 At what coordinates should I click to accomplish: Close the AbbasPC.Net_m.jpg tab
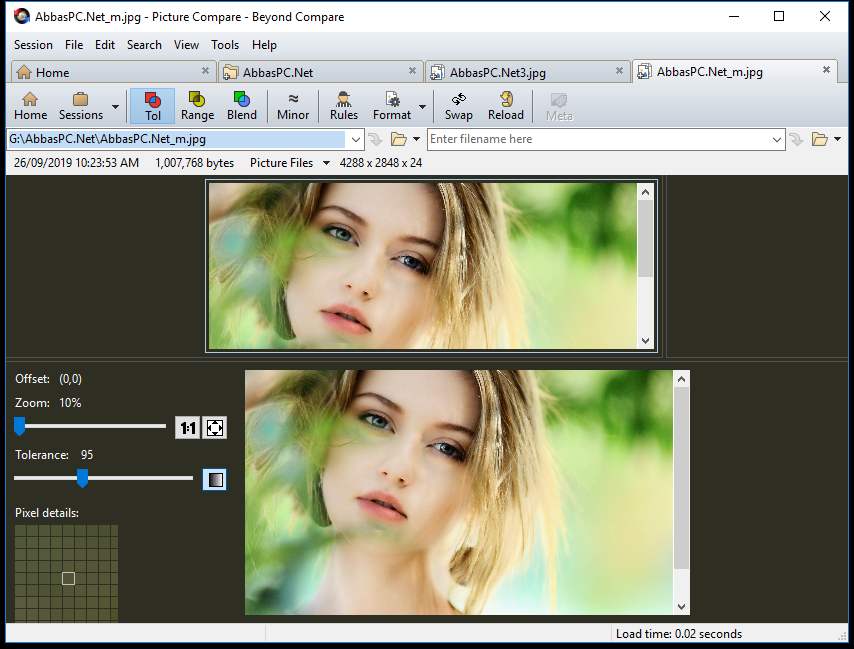826,70
